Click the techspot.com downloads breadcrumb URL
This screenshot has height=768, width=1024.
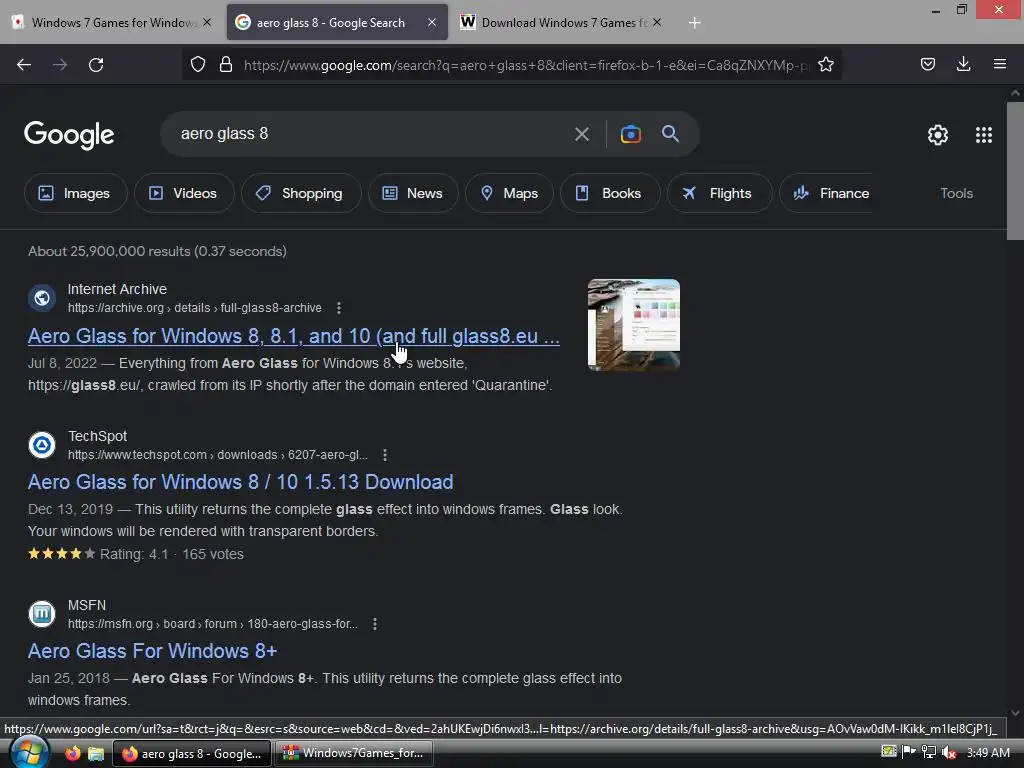217,455
